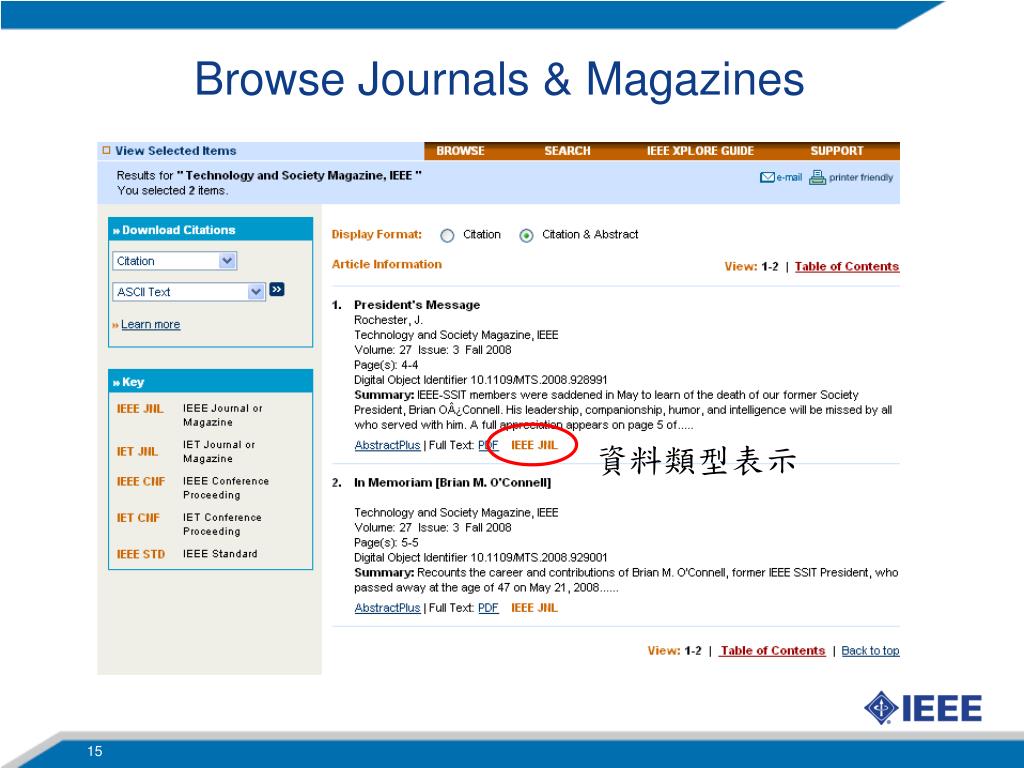Click the IET JNL entry in the Key

[137, 451]
